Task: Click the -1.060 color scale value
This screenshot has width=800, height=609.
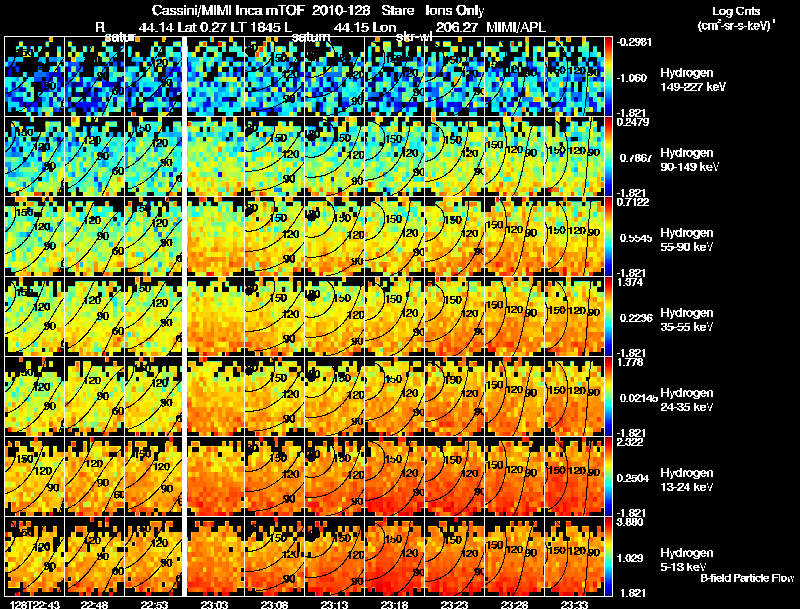Action: [633, 78]
